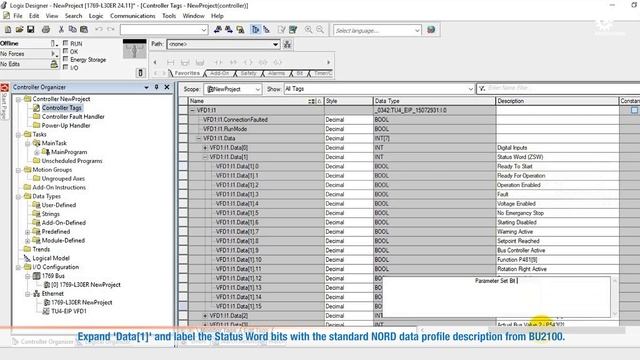Select Controller Tags in organizer tree
The height and width of the screenshot is (360, 640).
(x=62, y=108)
